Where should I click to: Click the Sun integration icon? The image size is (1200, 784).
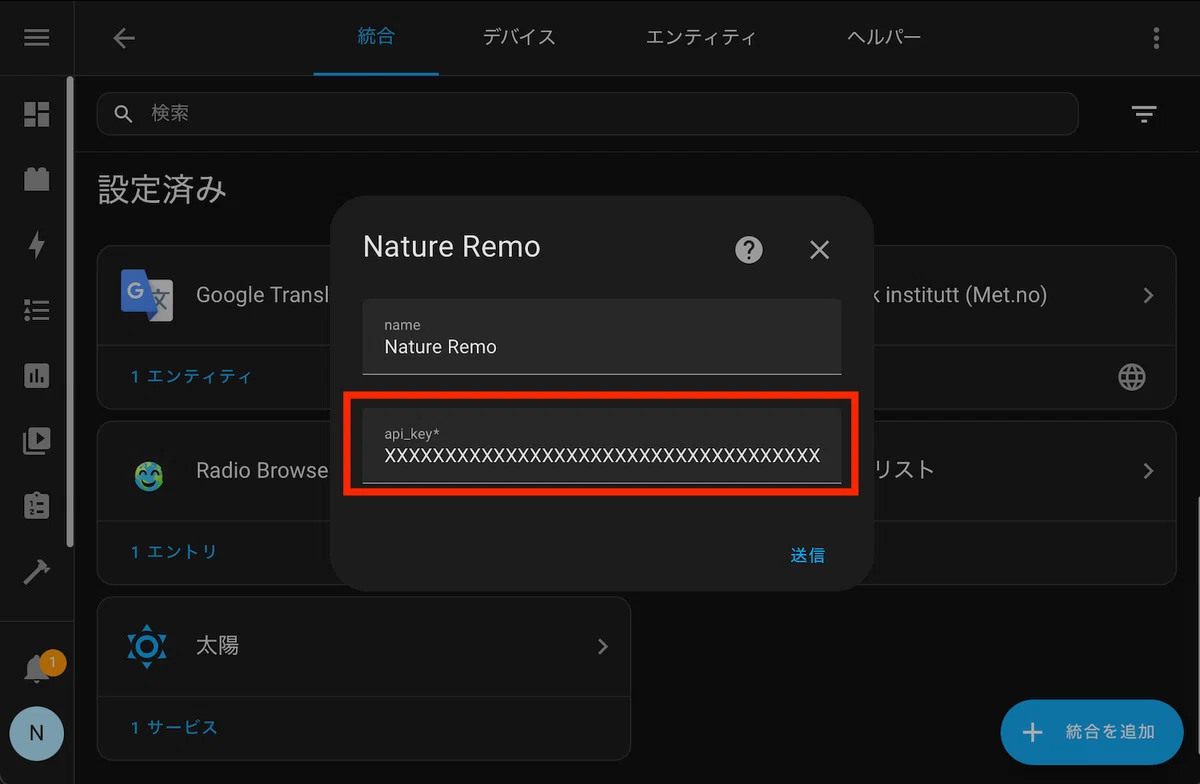(x=147, y=646)
